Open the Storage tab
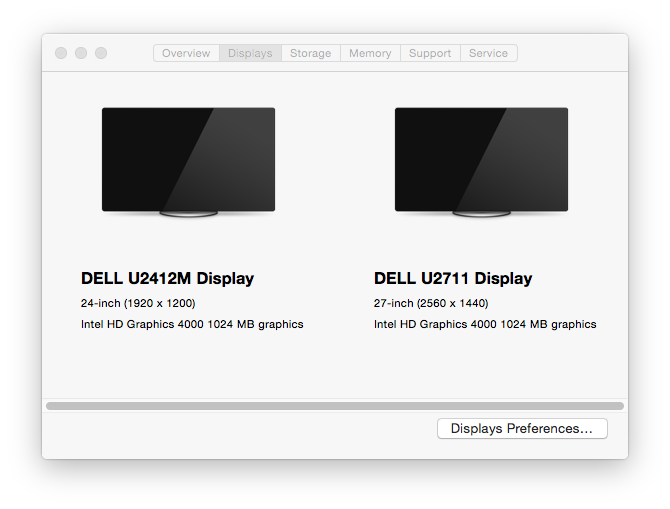 pos(311,53)
